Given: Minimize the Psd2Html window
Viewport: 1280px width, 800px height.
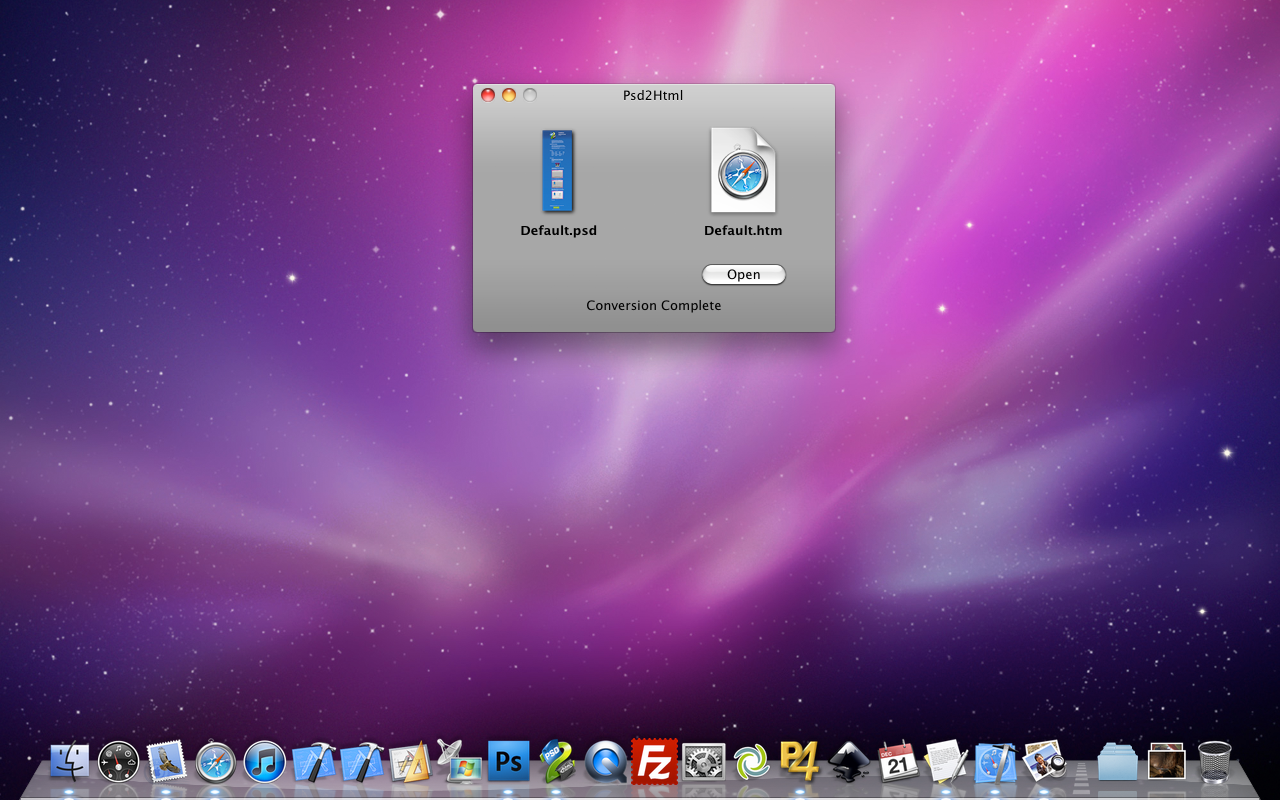Looking at the screenshot, I should click(509, 95).
